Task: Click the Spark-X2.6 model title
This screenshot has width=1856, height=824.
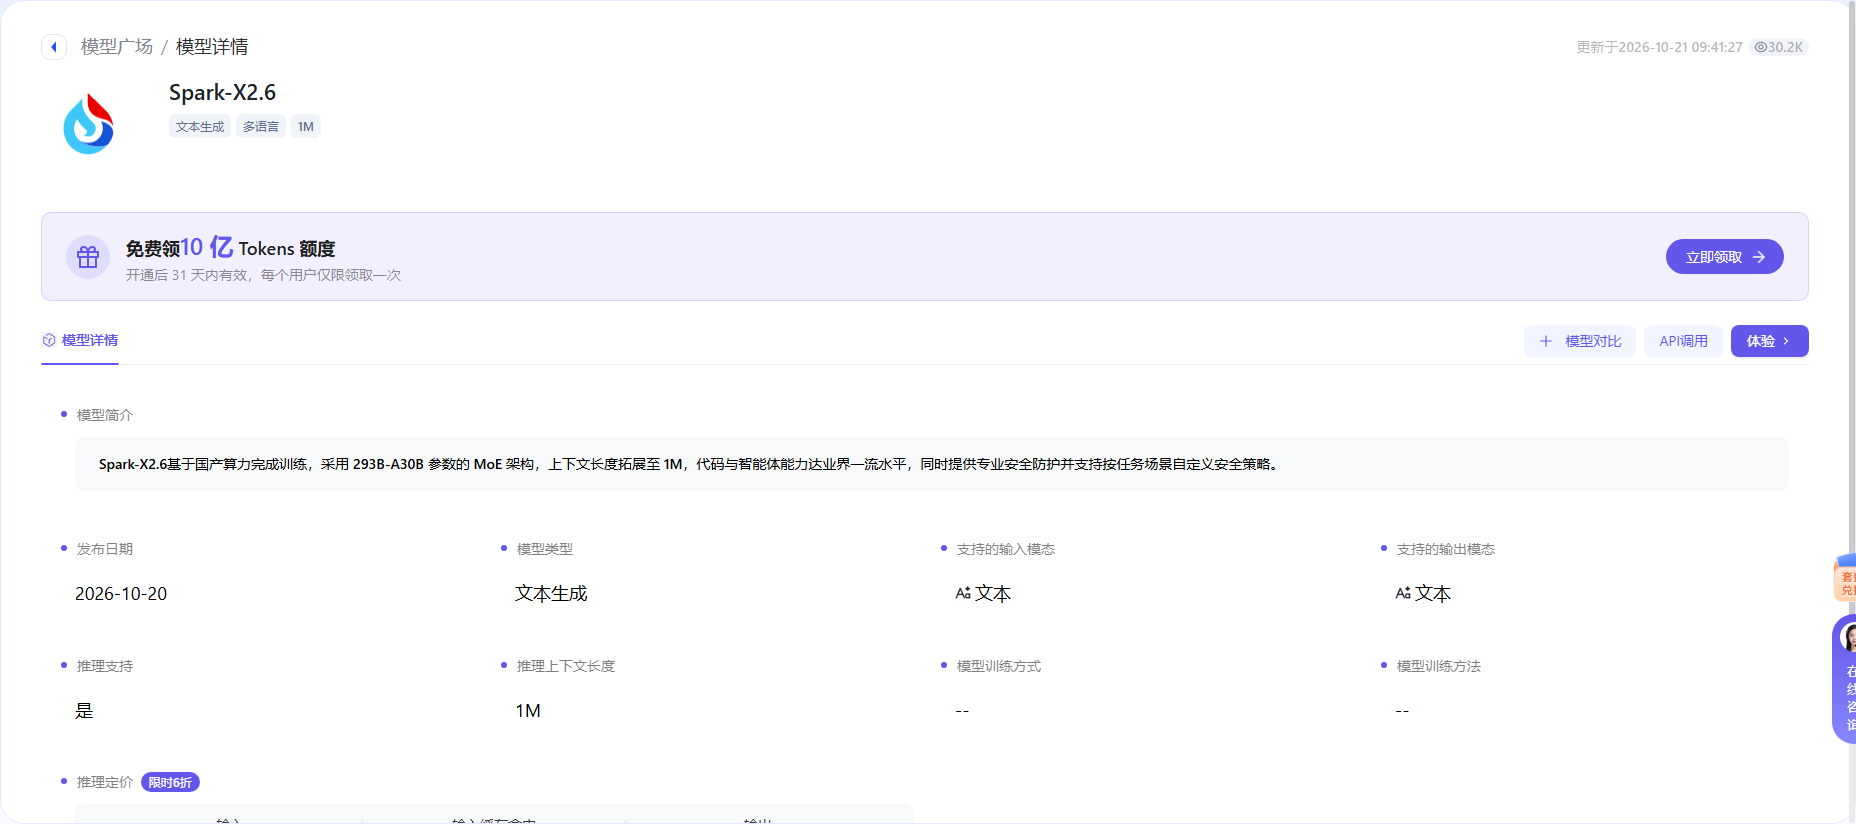Action: [222, 93]
